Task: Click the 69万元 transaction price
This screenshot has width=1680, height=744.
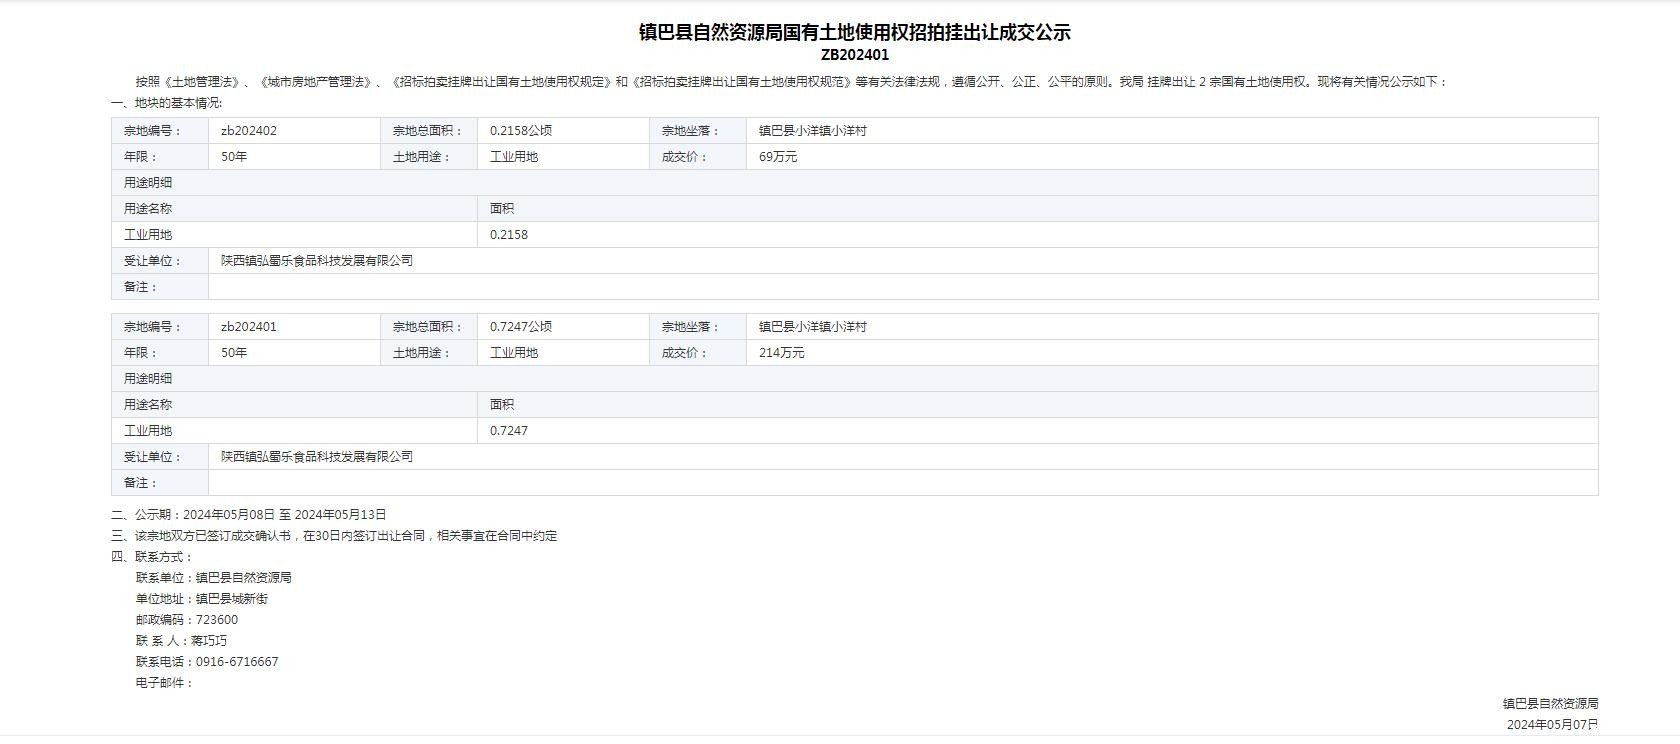Action: click(778, 157)
